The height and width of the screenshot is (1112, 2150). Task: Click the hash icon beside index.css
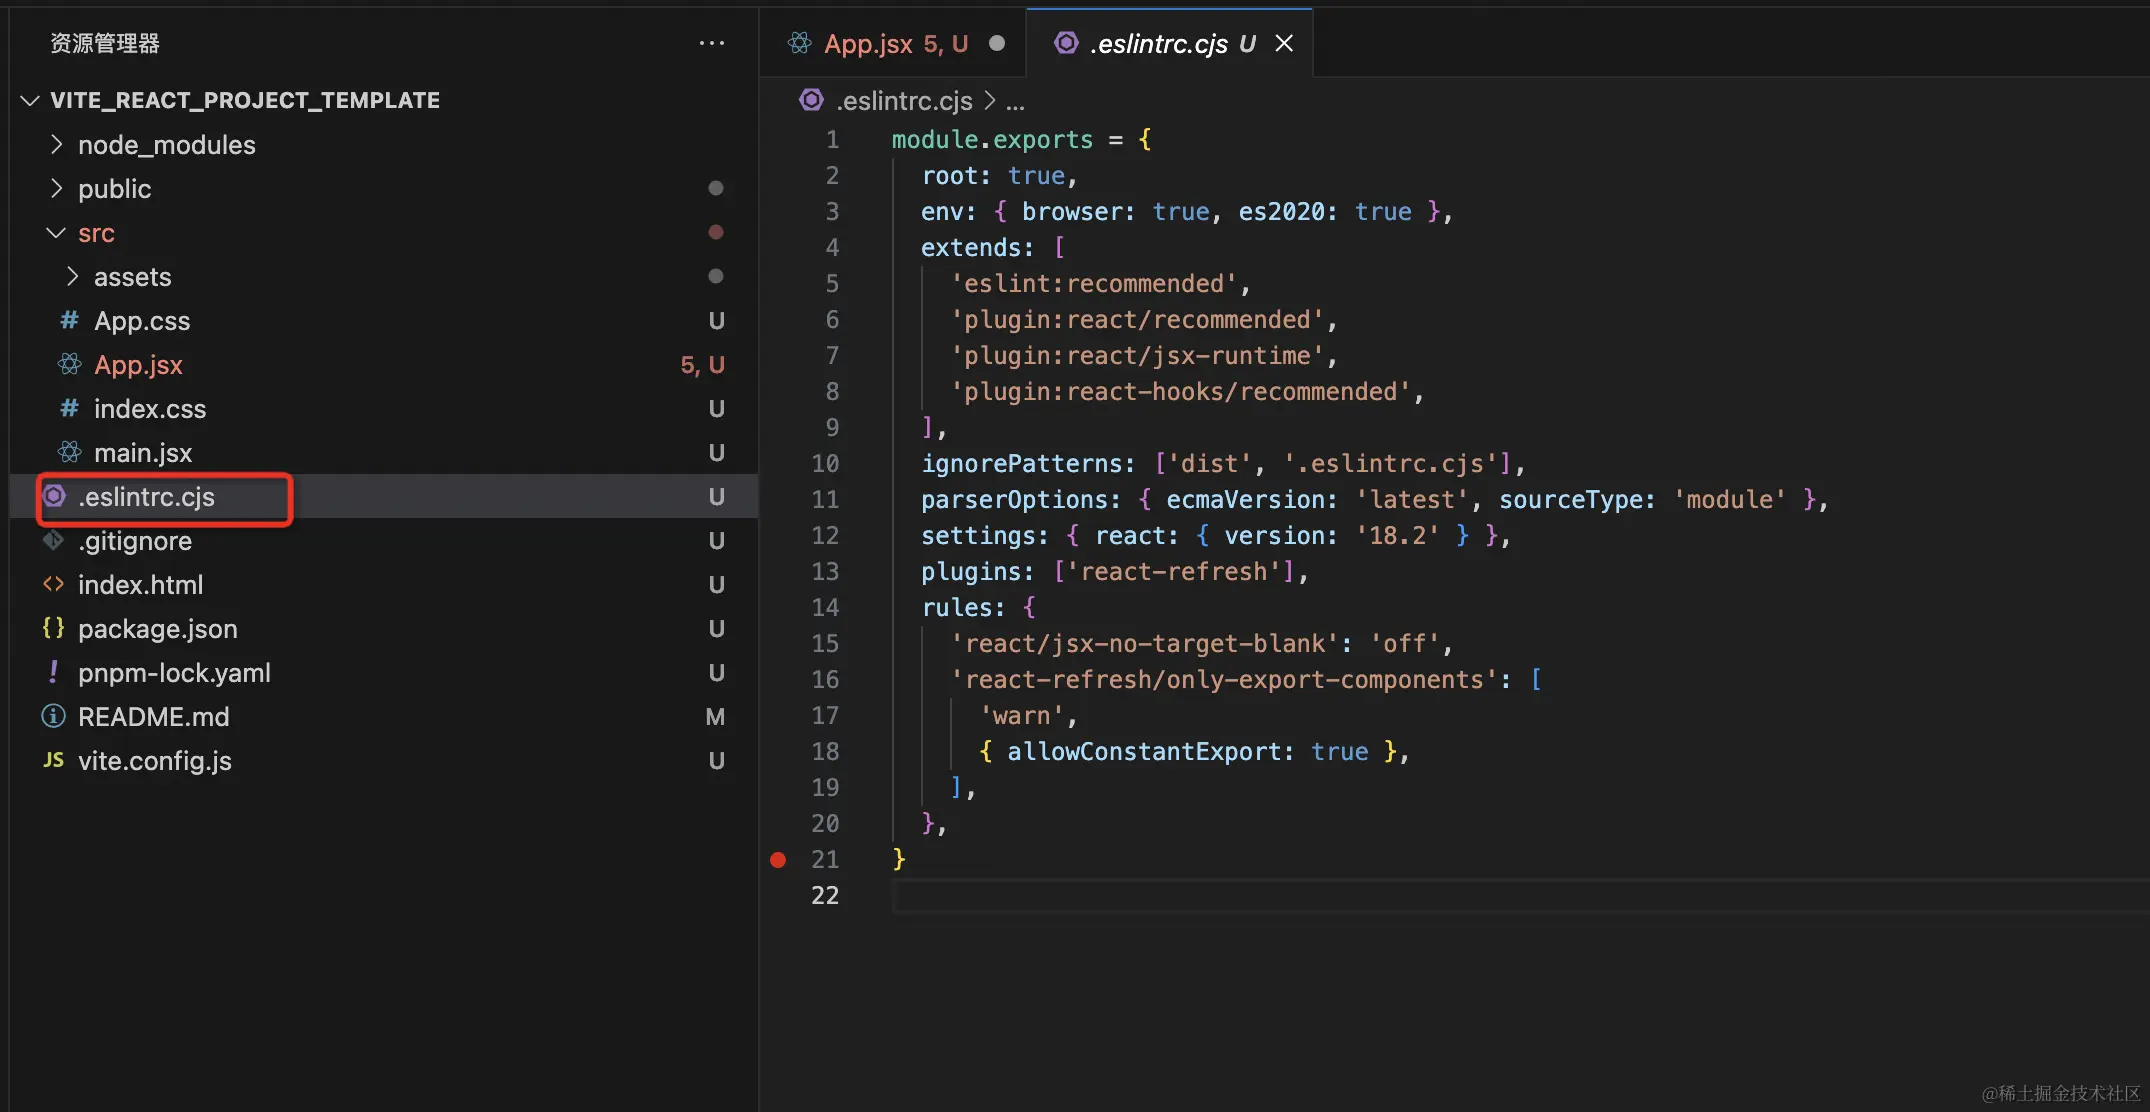click(x=69, y=409)
